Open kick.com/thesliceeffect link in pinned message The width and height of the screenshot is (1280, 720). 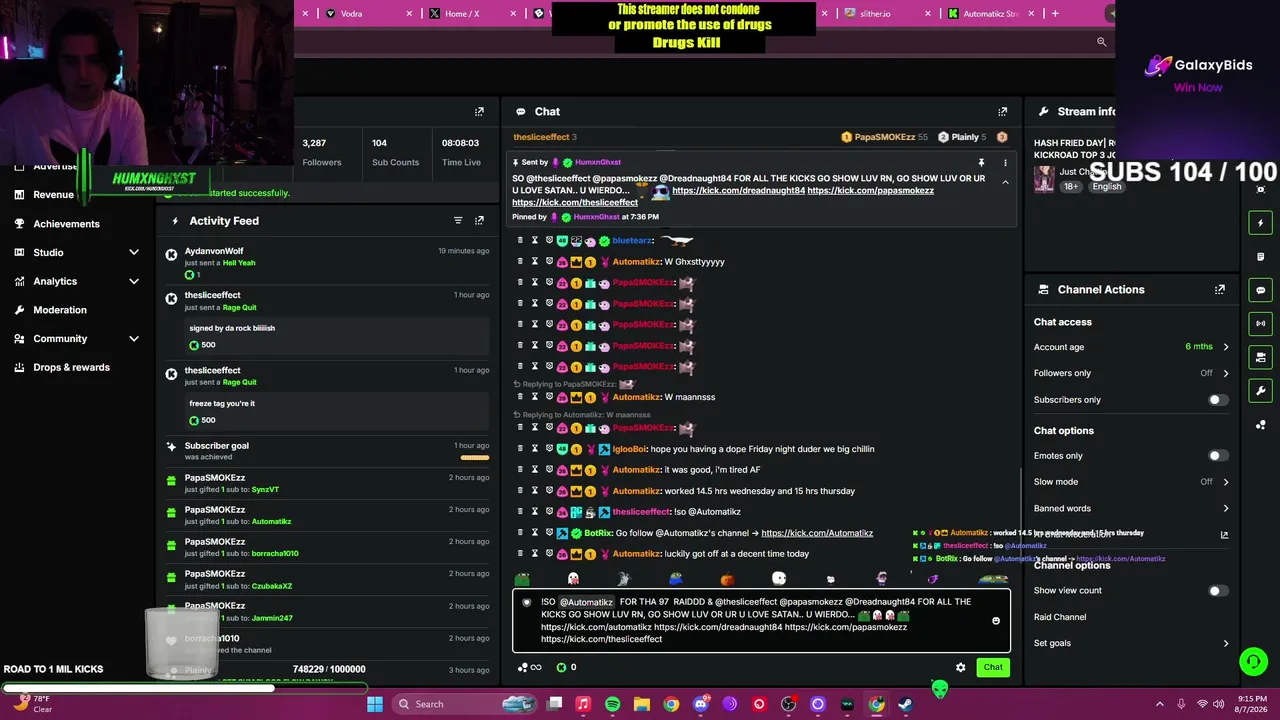(x=575, y=203)
